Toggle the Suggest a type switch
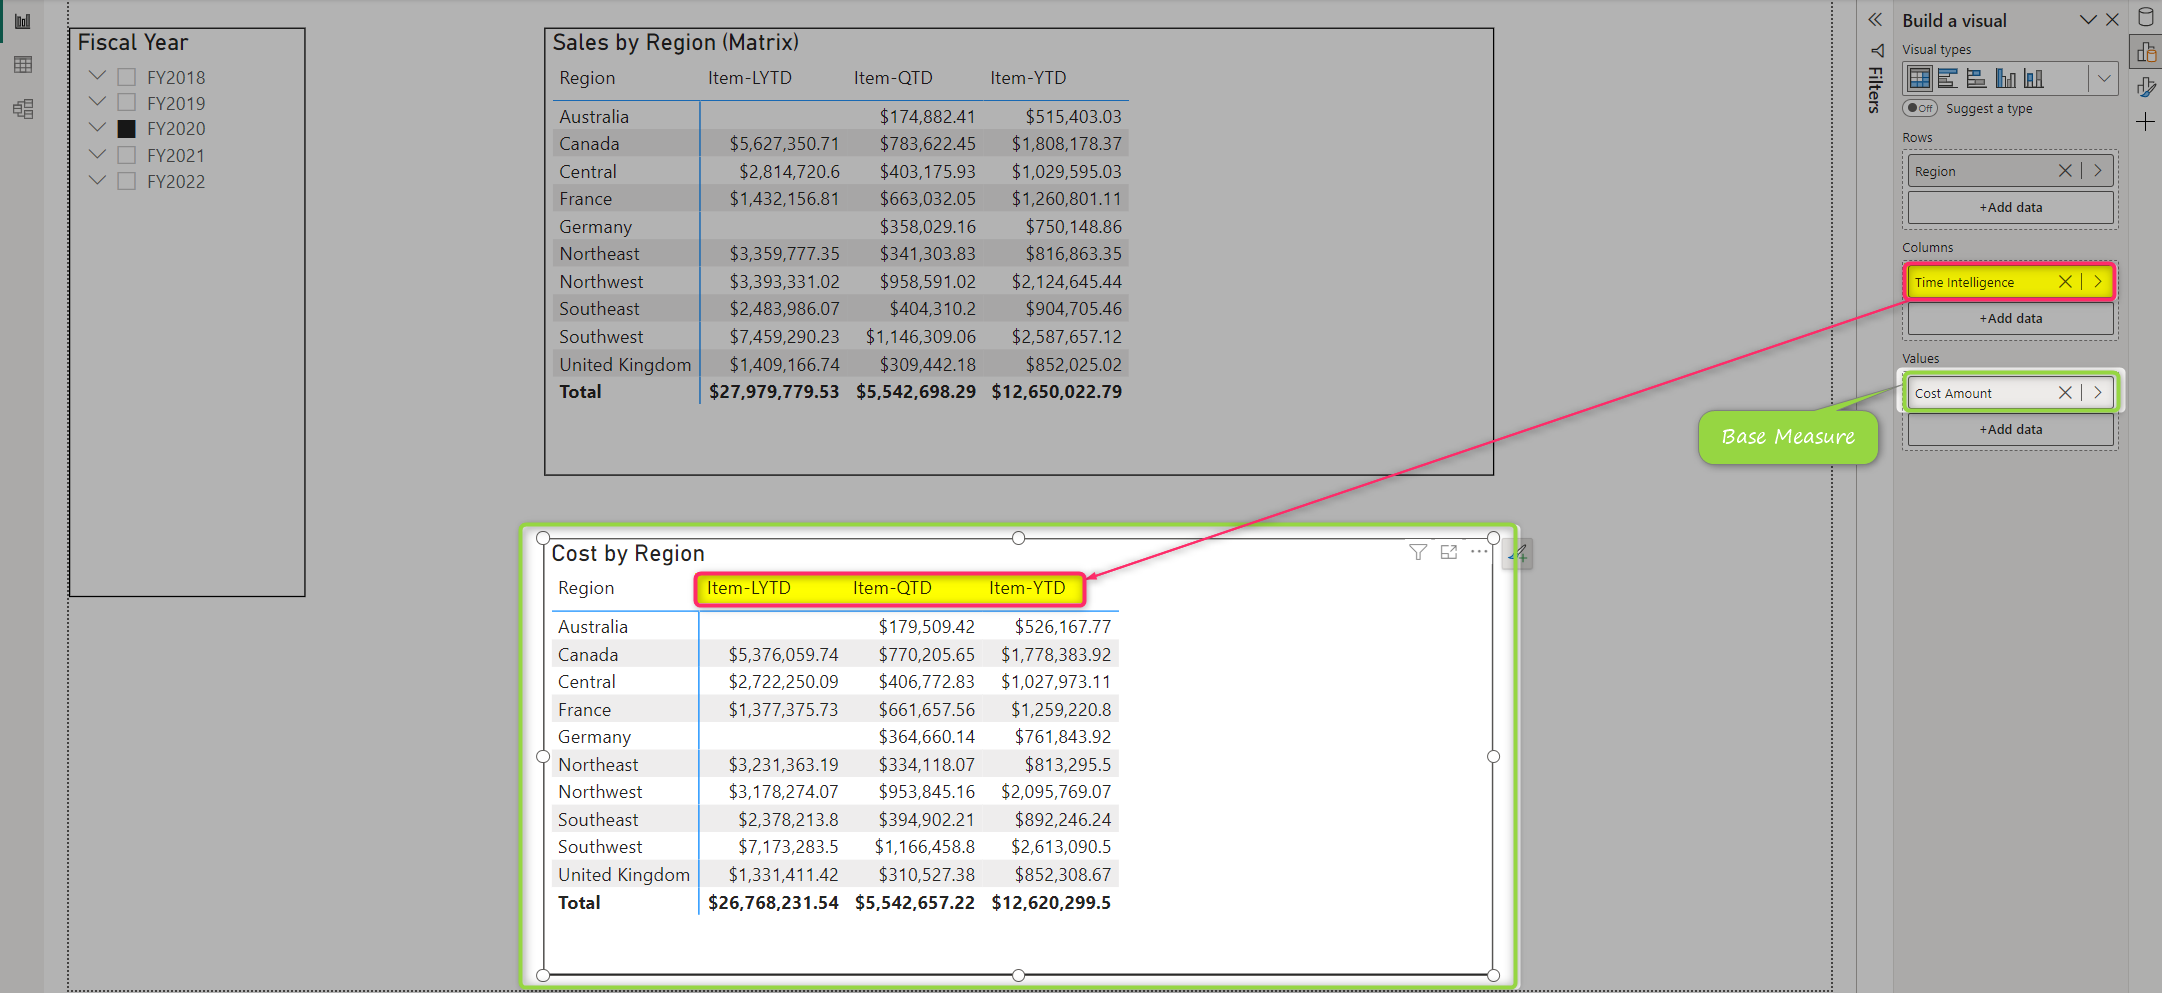This screenshot has width=2162, height=993. pos(1919,108)
